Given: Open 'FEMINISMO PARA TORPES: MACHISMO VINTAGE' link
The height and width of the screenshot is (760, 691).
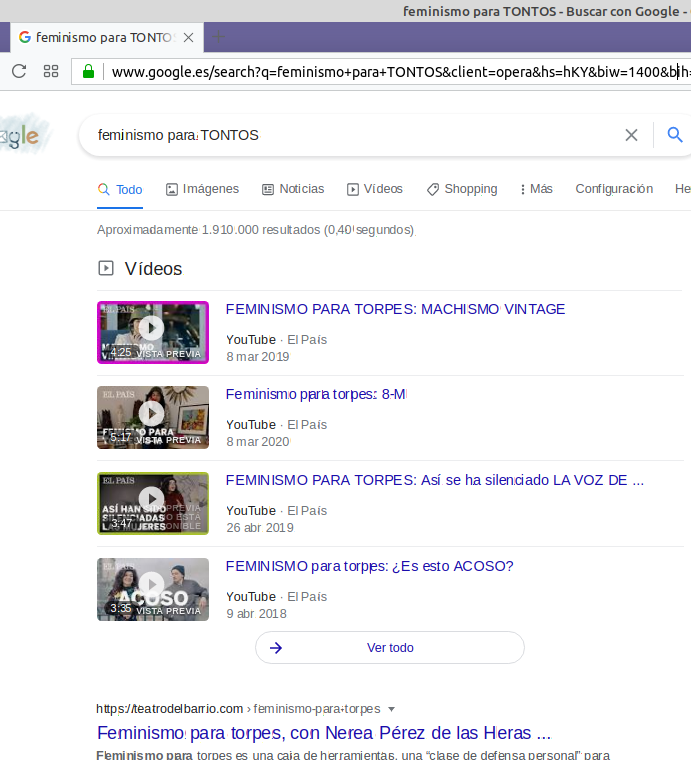Looking at the screenshot, I should pyautogui.click(x=395, y=309).
